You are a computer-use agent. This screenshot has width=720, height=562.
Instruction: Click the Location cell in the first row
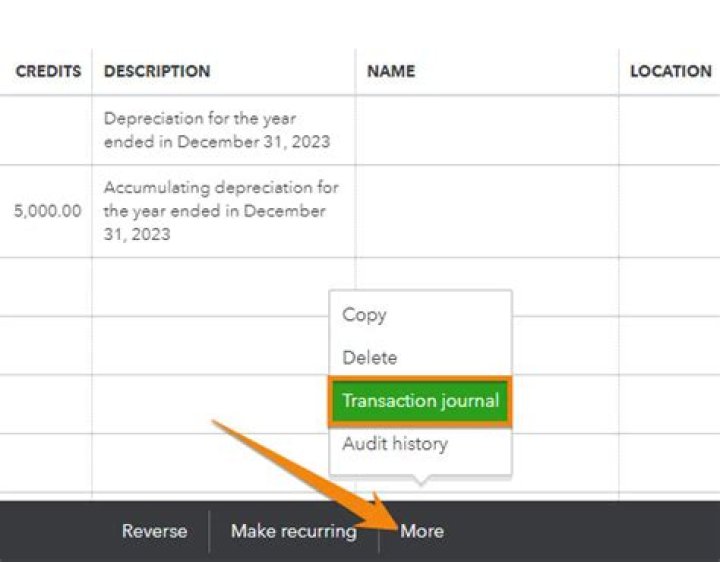tap(669, 130)
